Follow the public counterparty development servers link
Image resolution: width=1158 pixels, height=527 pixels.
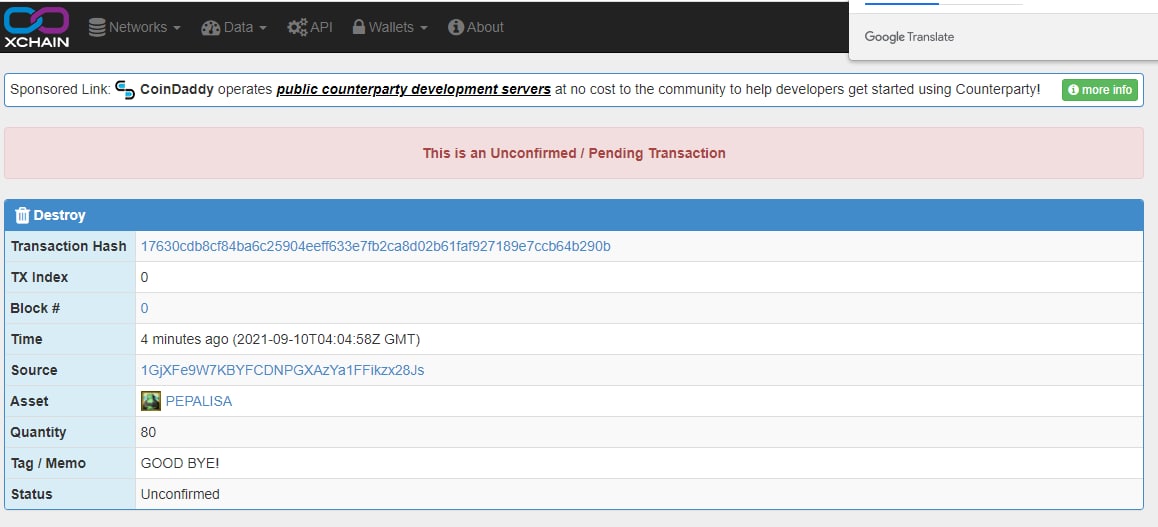click(x=414, y=89)
